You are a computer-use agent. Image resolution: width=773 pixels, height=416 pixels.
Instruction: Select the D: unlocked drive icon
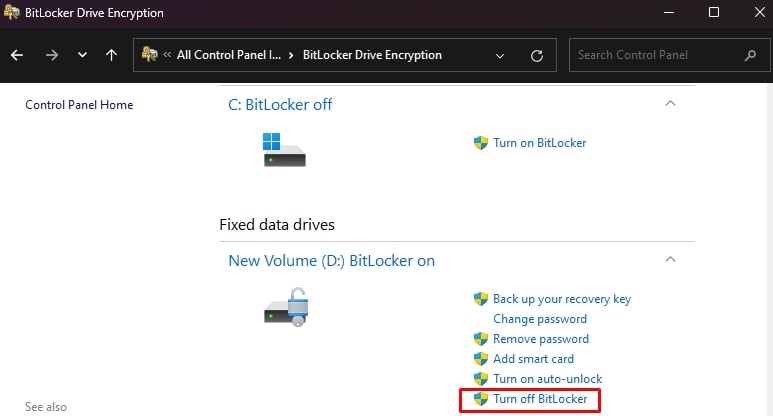click(286, 307)
